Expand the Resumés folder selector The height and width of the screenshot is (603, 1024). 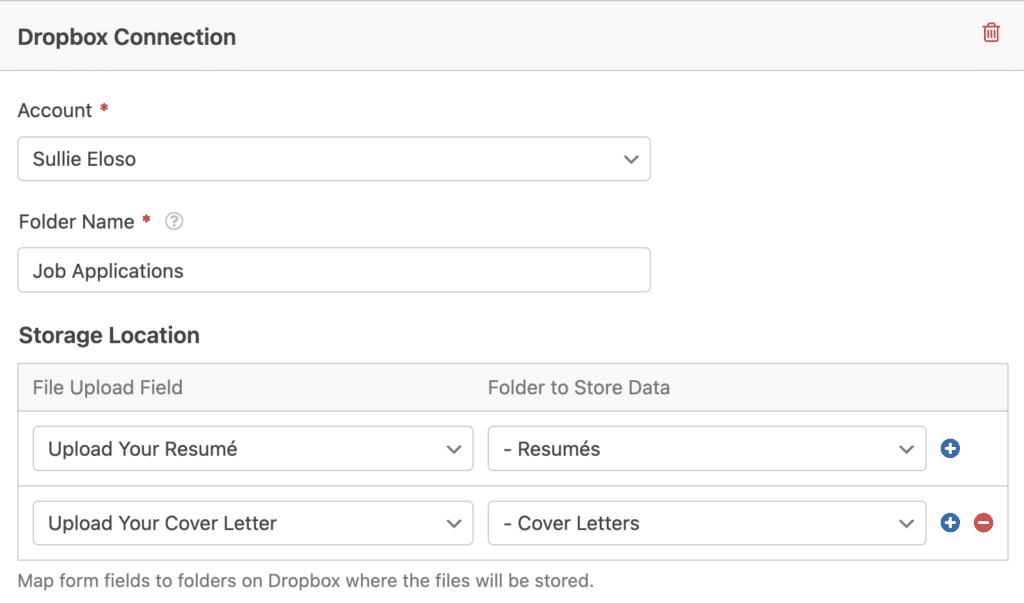pyautogui.click(x=706, y=448)
